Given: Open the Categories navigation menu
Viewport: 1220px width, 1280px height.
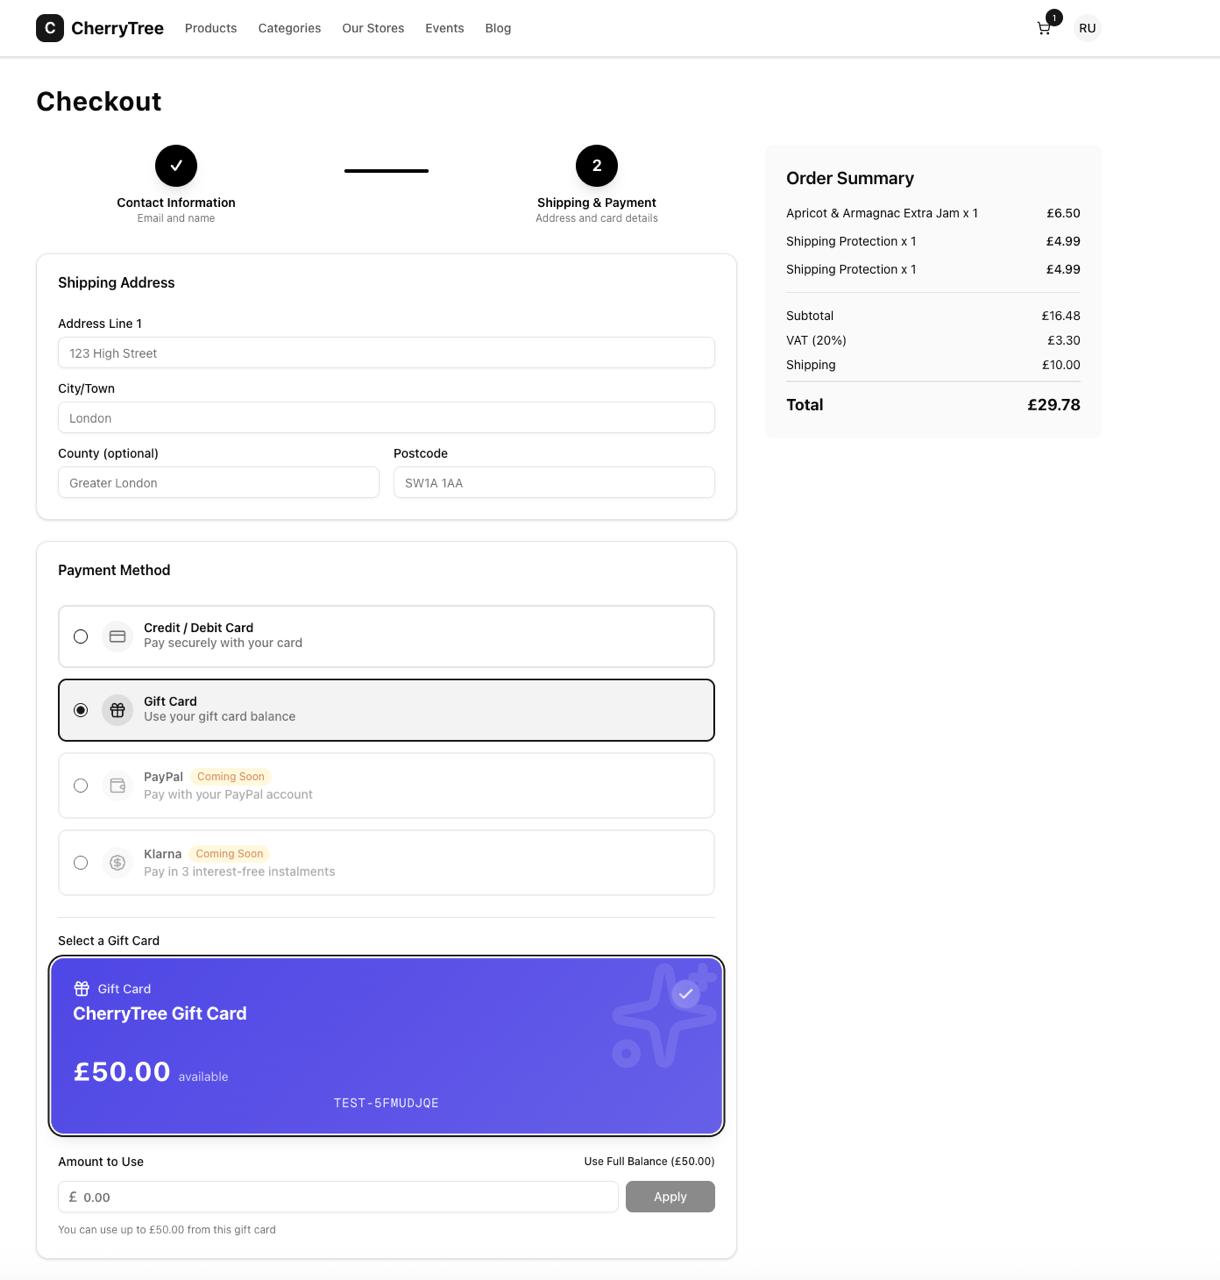Looking at the screenshot, I should click(x=289, y=28).
